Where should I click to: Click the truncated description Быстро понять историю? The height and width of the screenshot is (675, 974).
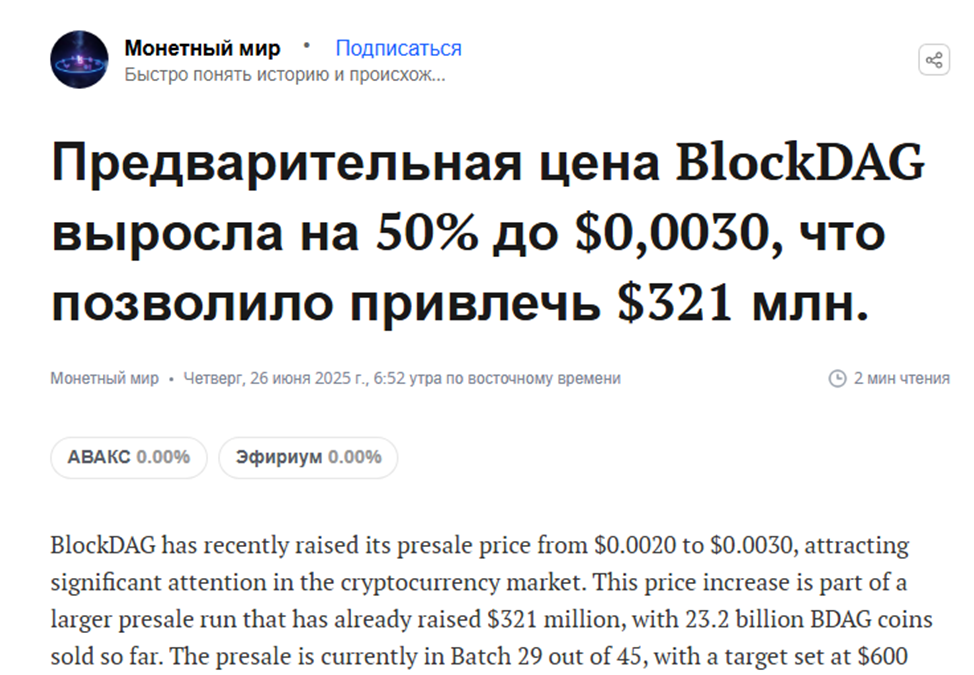(x=284, y=75)
